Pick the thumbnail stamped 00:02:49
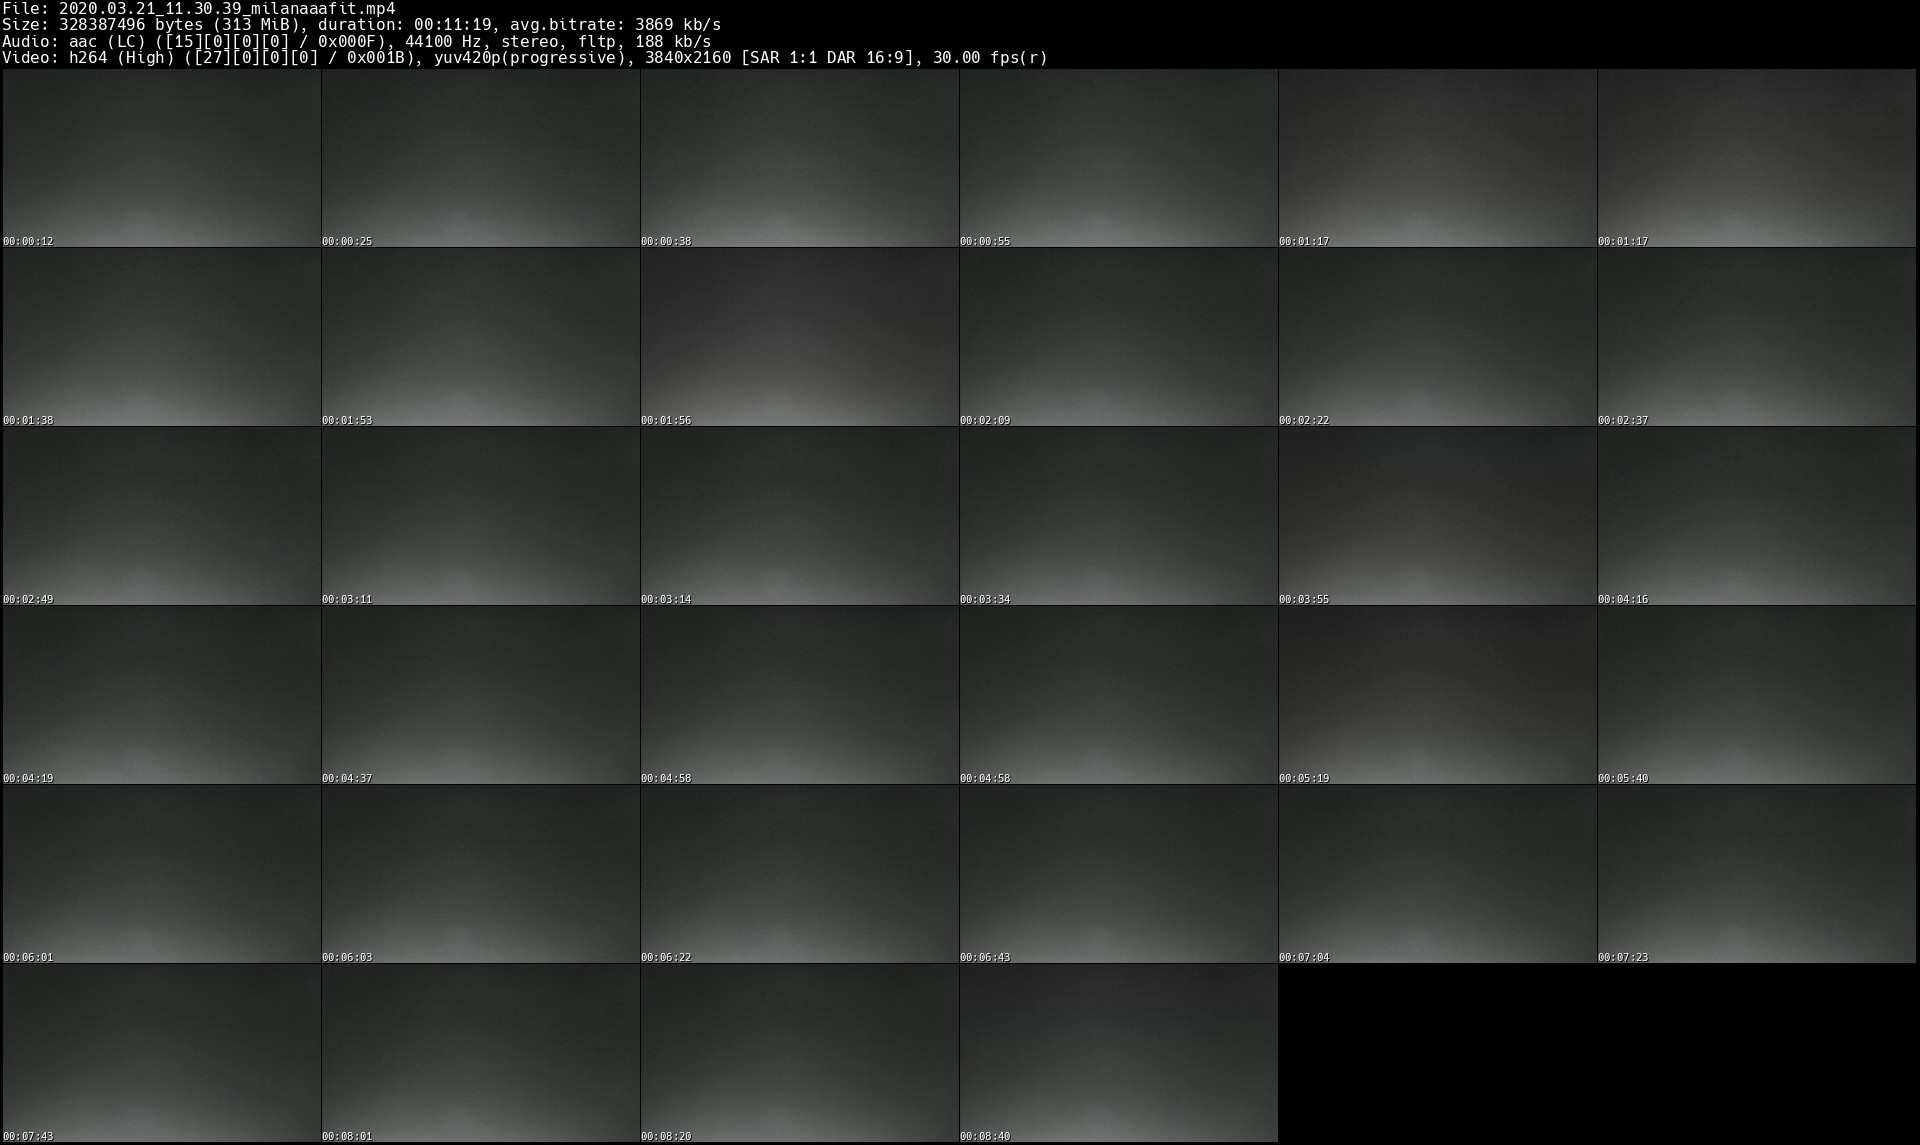The image size is (1920, 1145). coord(162,516)
